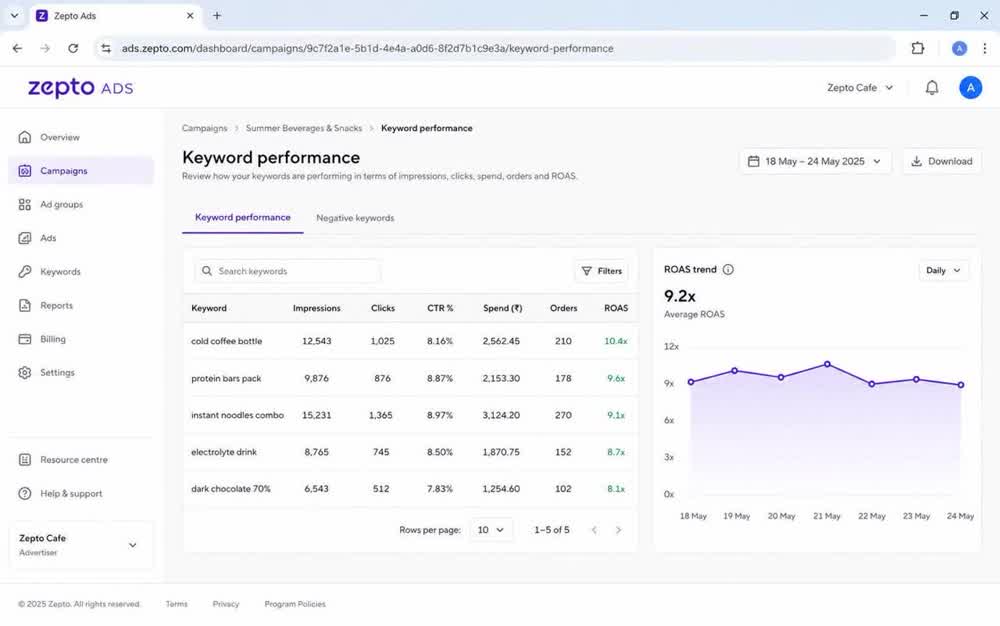
Task: Click the cold coffee bottle keyword
Action: [x=226, y=341]
